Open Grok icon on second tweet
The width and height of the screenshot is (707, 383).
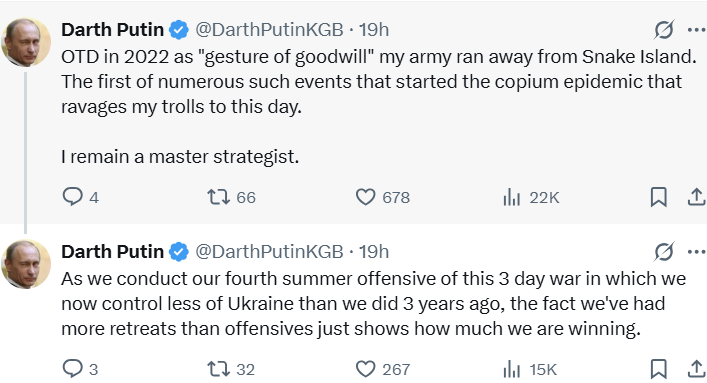664,252
